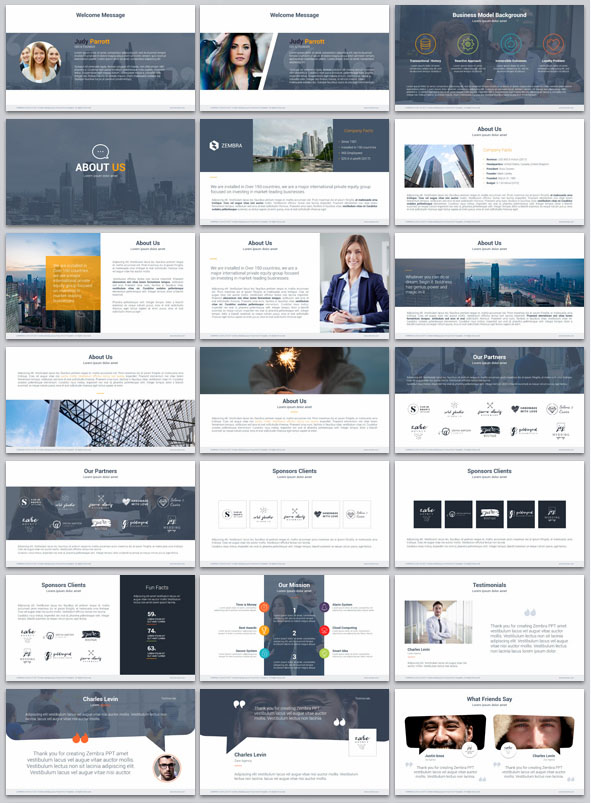Click the grey quote mark icon on Testimonials slide

click(x=530, y=612)
